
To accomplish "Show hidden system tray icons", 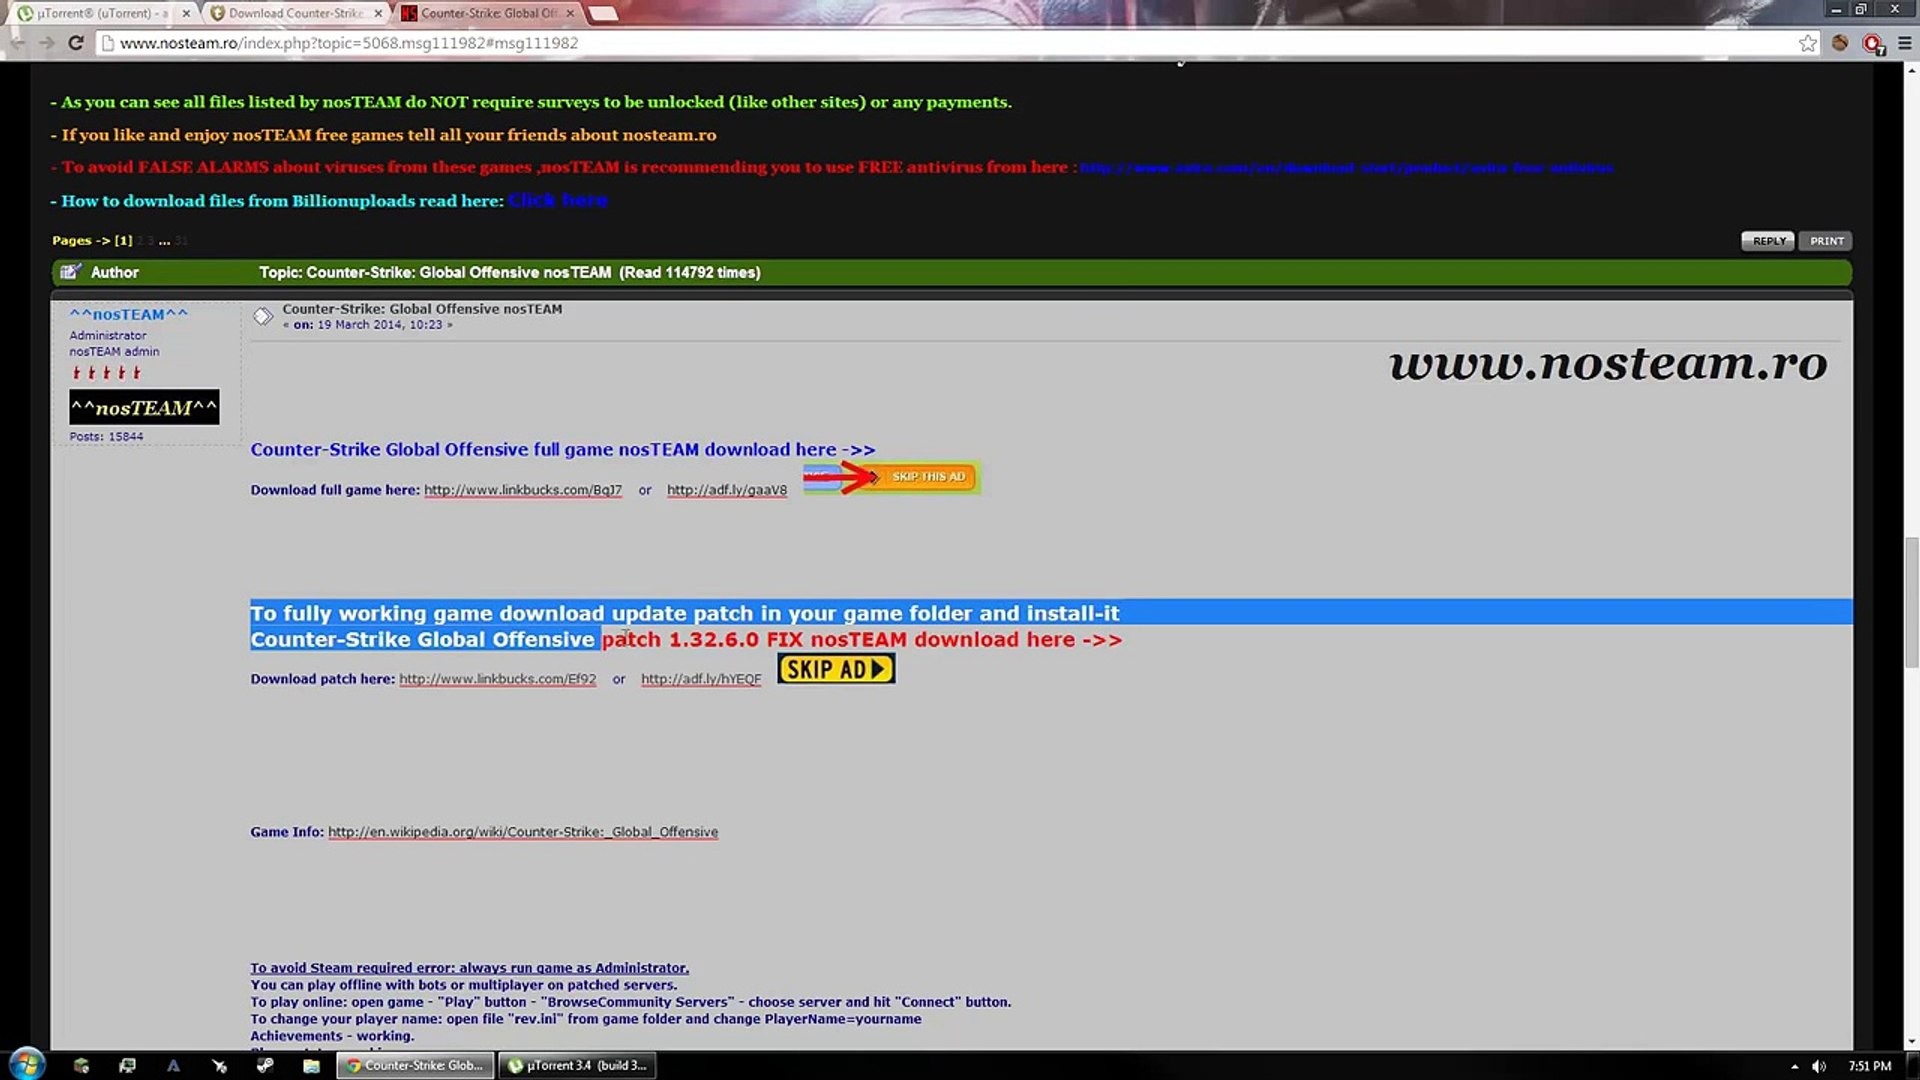I will [1794, 1067].
